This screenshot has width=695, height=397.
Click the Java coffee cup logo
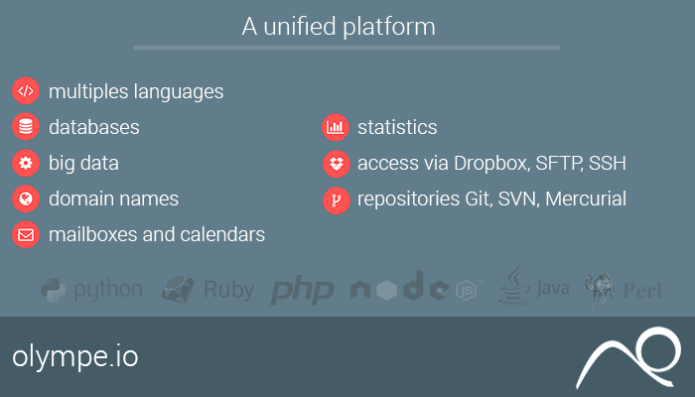point(534,285)
